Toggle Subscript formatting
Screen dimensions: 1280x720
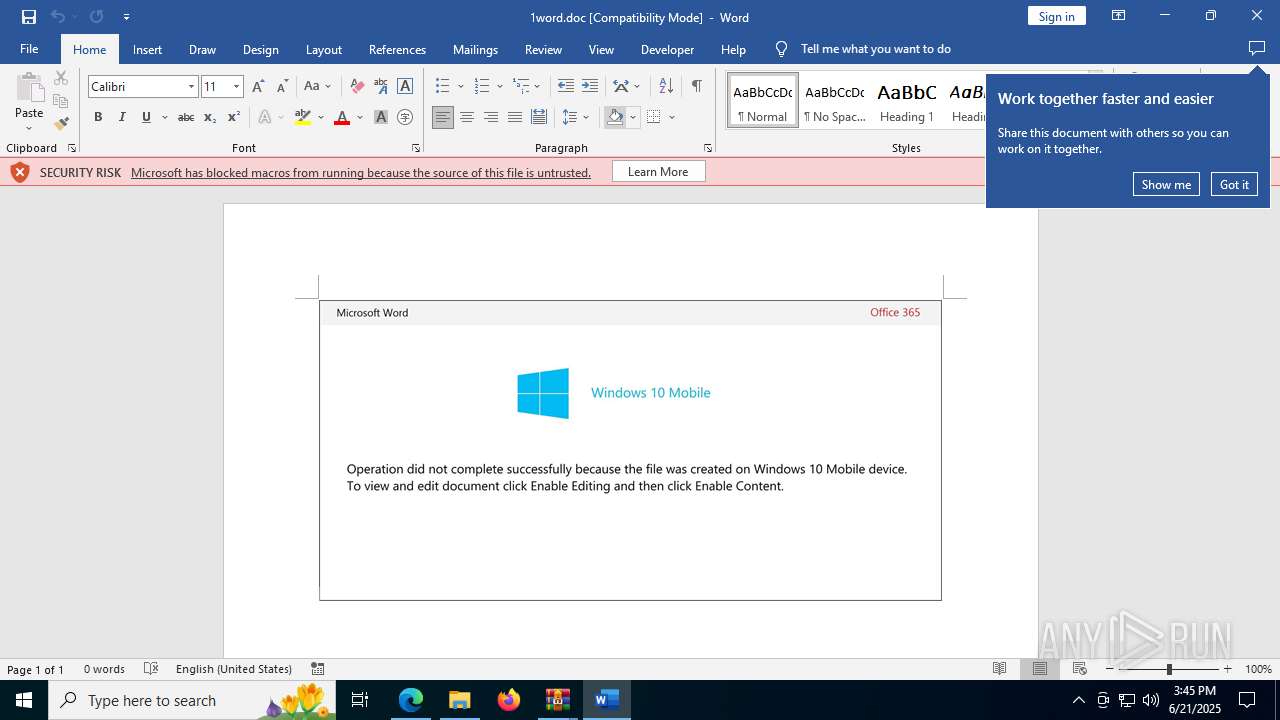pos(209,117)
